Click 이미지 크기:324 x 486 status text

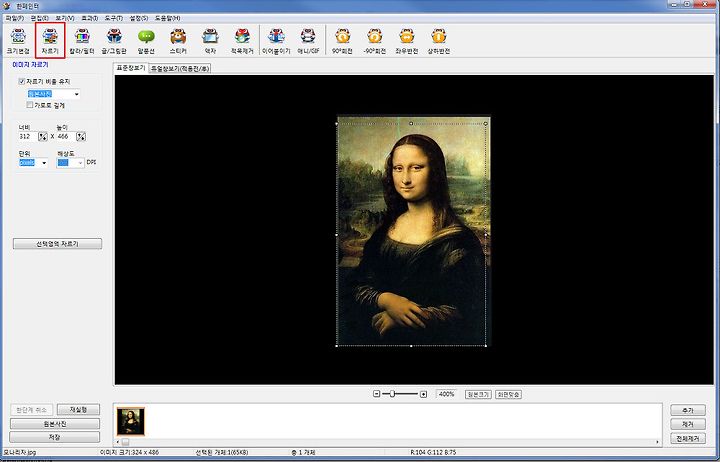129,452
